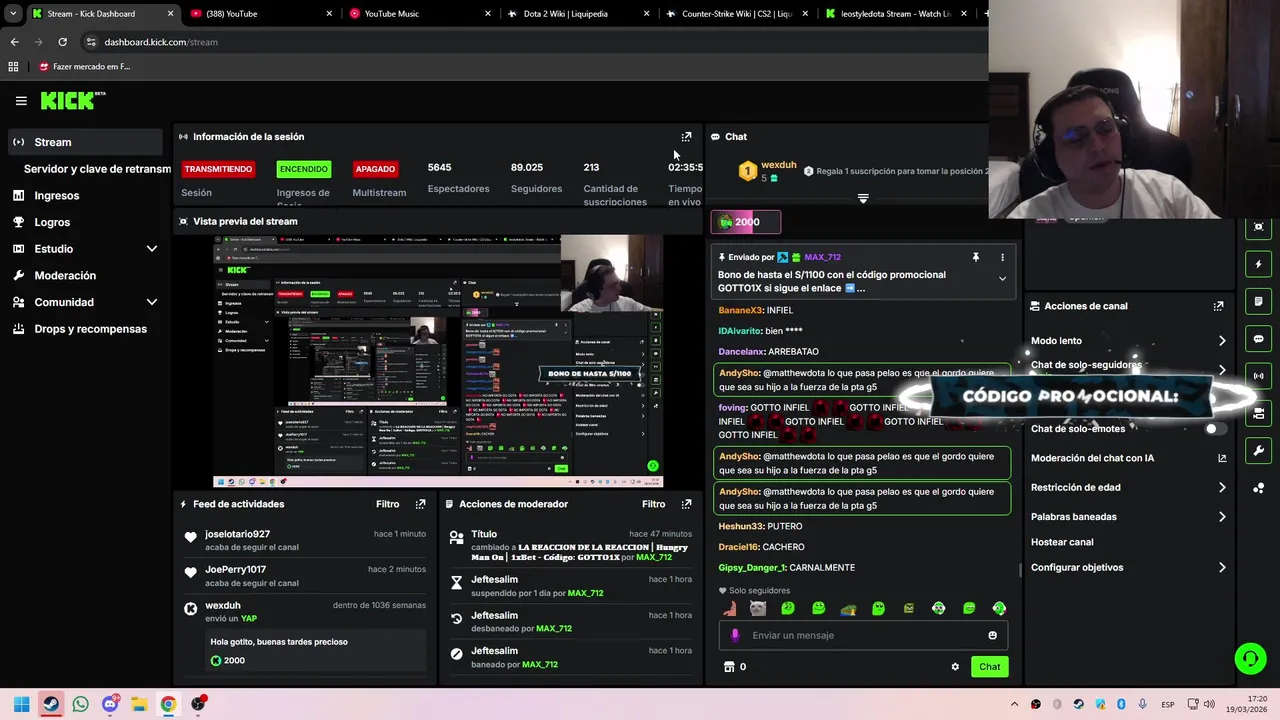Open the Kick hamburger menu
This screenshot has width=1280, height=720.
[x=21, y=101]
